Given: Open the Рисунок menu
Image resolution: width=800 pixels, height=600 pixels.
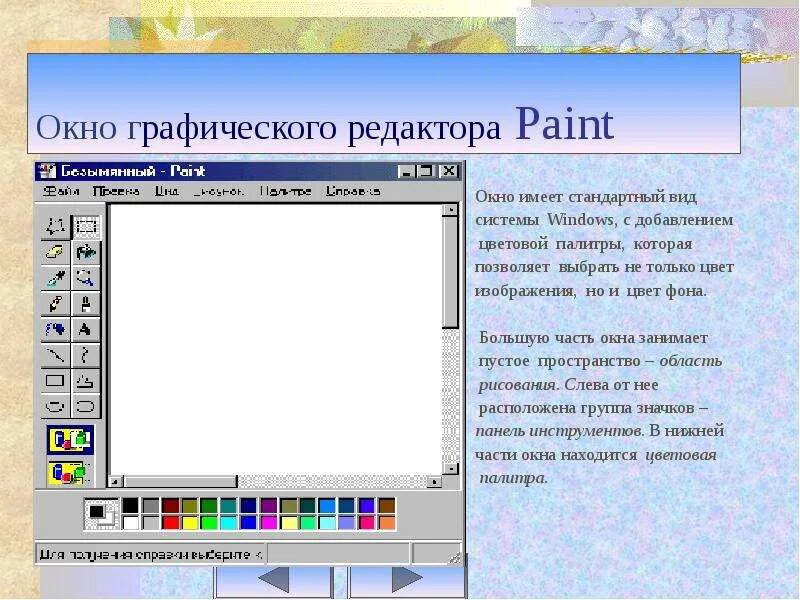Looking at the screenshot, I should click(x=218, y=191).
